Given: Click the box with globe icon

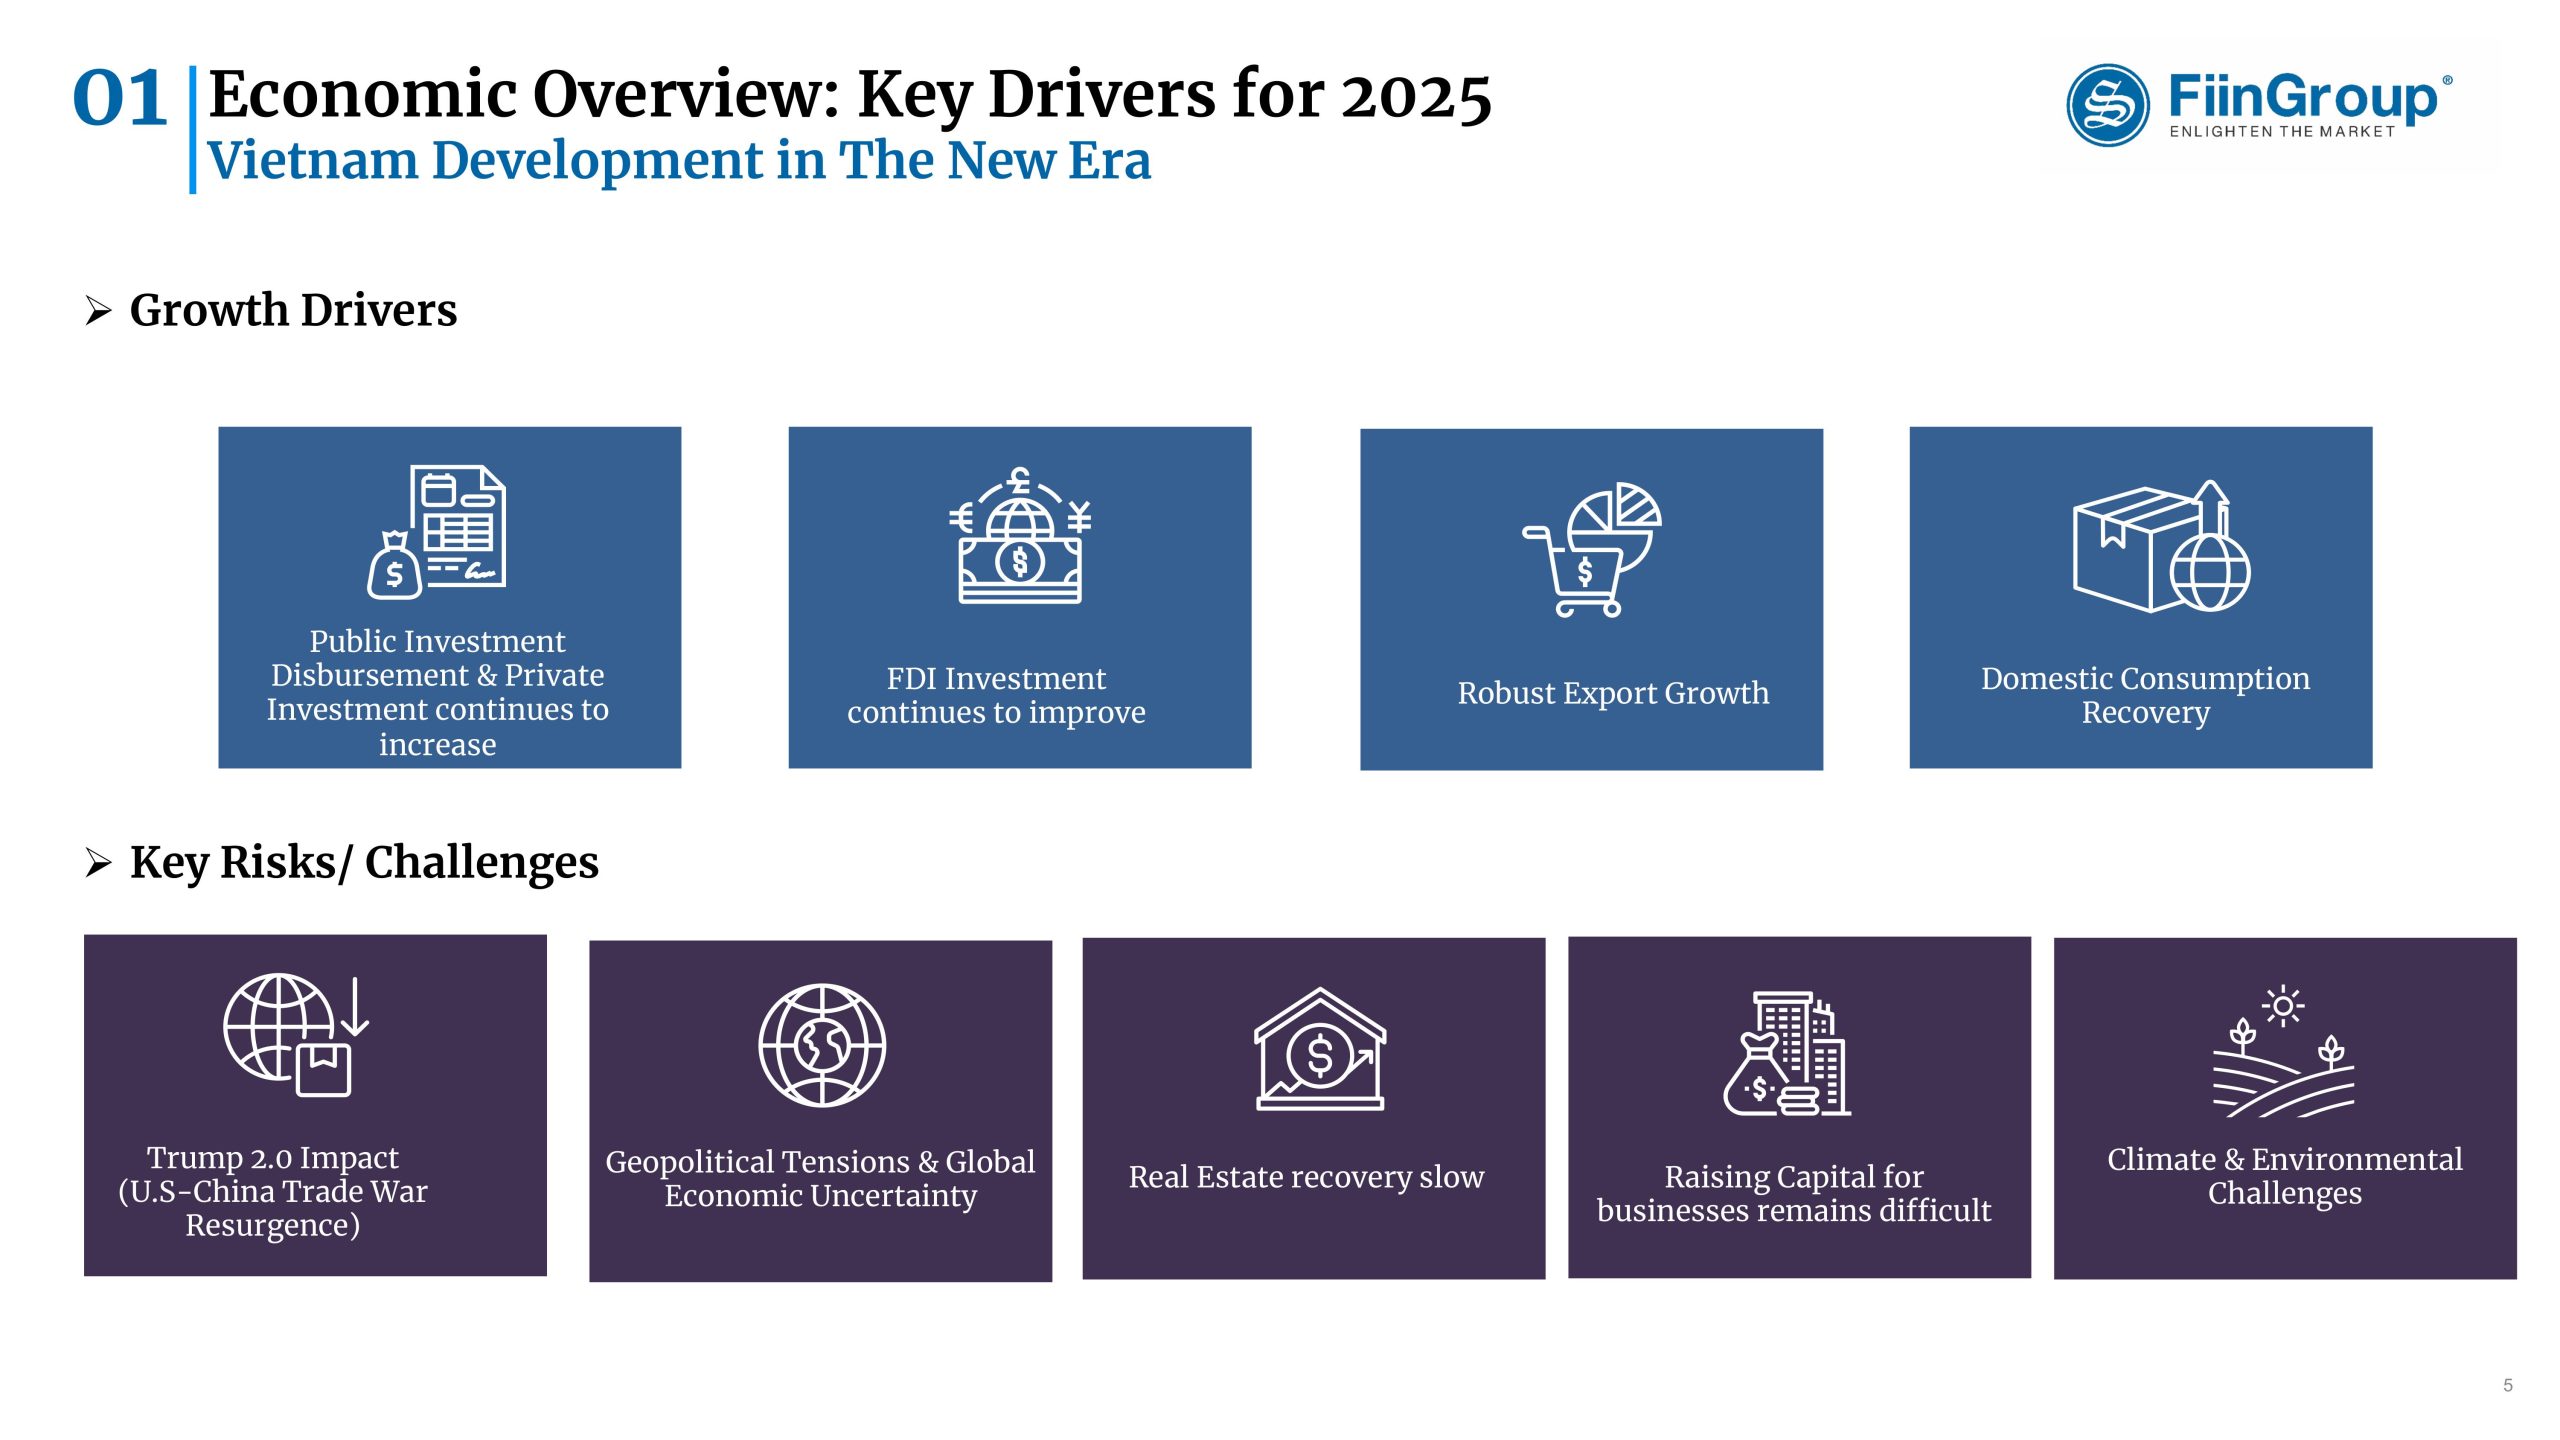Looking at the screenshot, I should point(2161,546).
